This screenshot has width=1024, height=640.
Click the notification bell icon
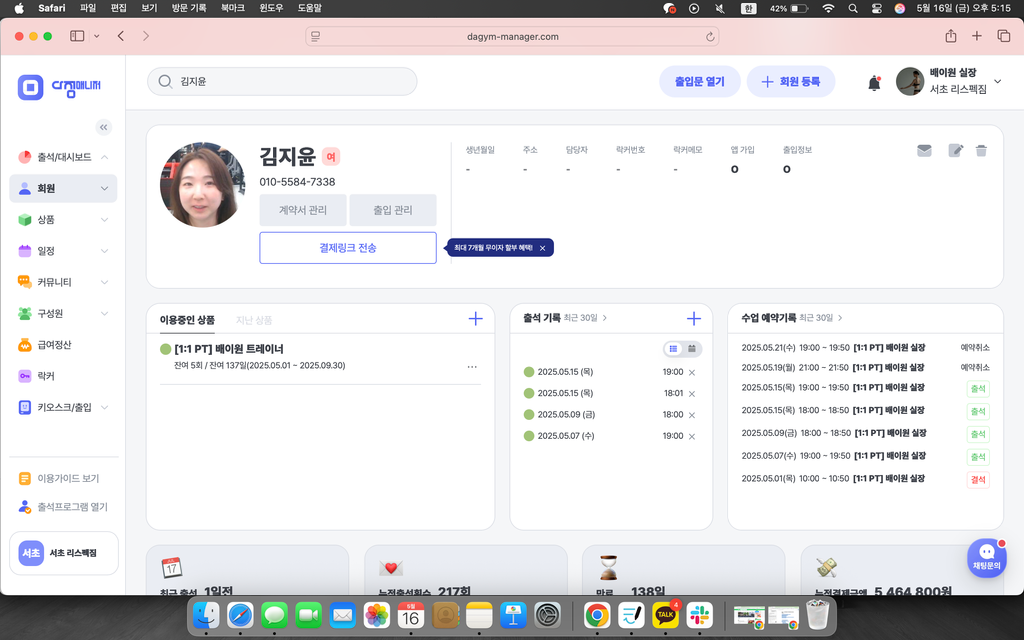click(874, 83)
